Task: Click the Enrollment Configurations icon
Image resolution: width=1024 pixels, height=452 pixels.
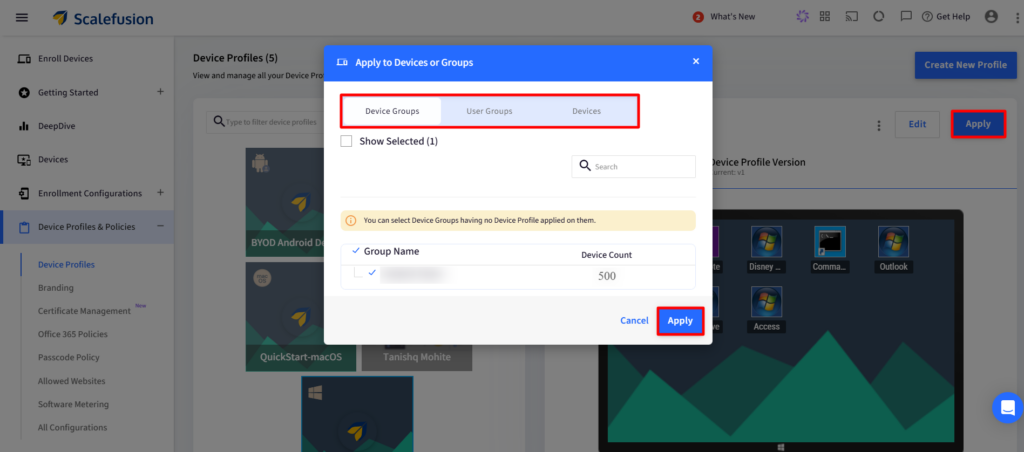Action: coord(24,193)
